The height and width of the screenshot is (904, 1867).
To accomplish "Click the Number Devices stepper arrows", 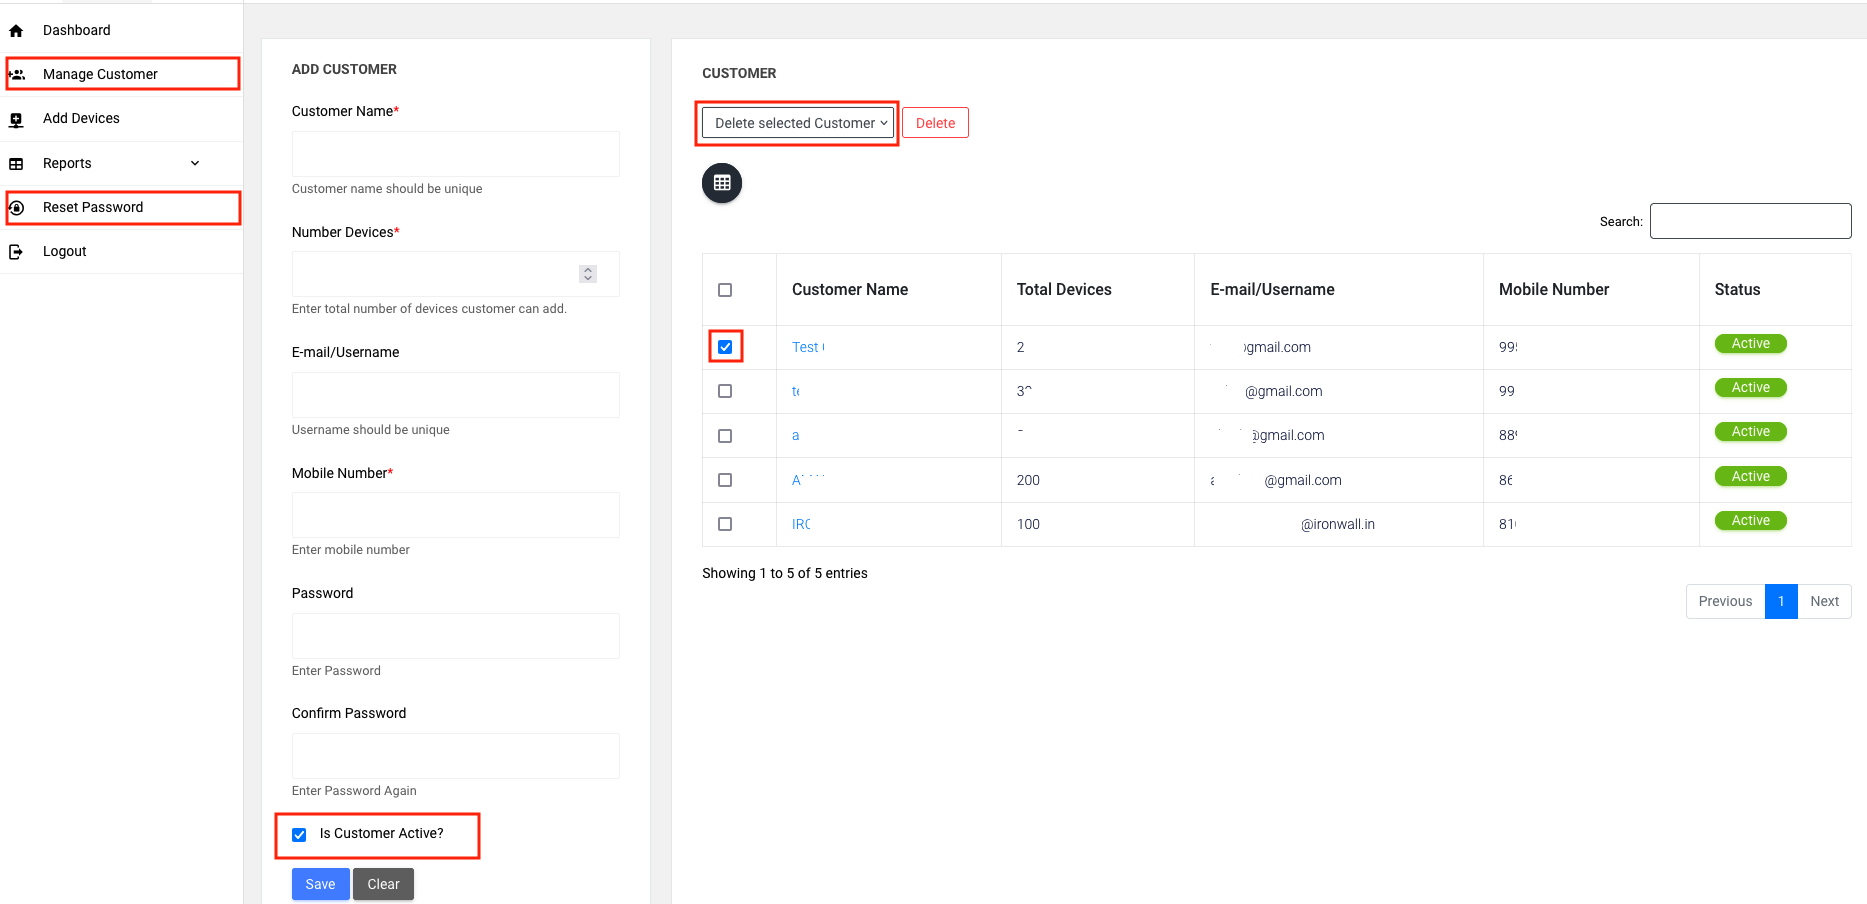I will [588, 274].
